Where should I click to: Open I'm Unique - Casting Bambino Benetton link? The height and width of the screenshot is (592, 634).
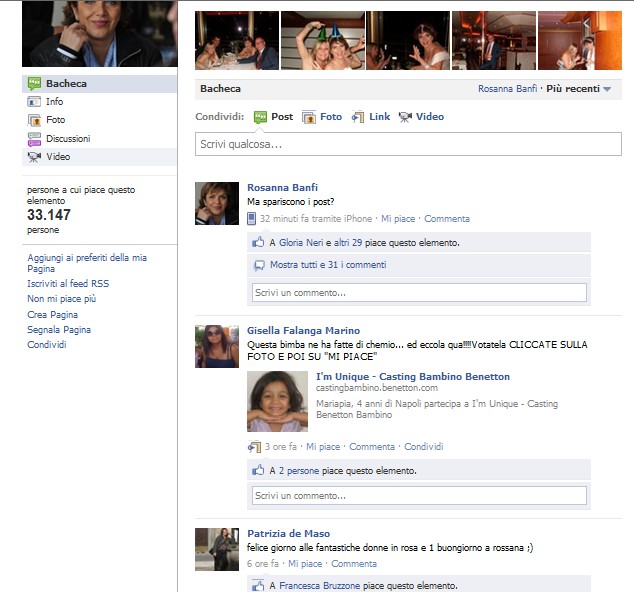click(413, 376)
